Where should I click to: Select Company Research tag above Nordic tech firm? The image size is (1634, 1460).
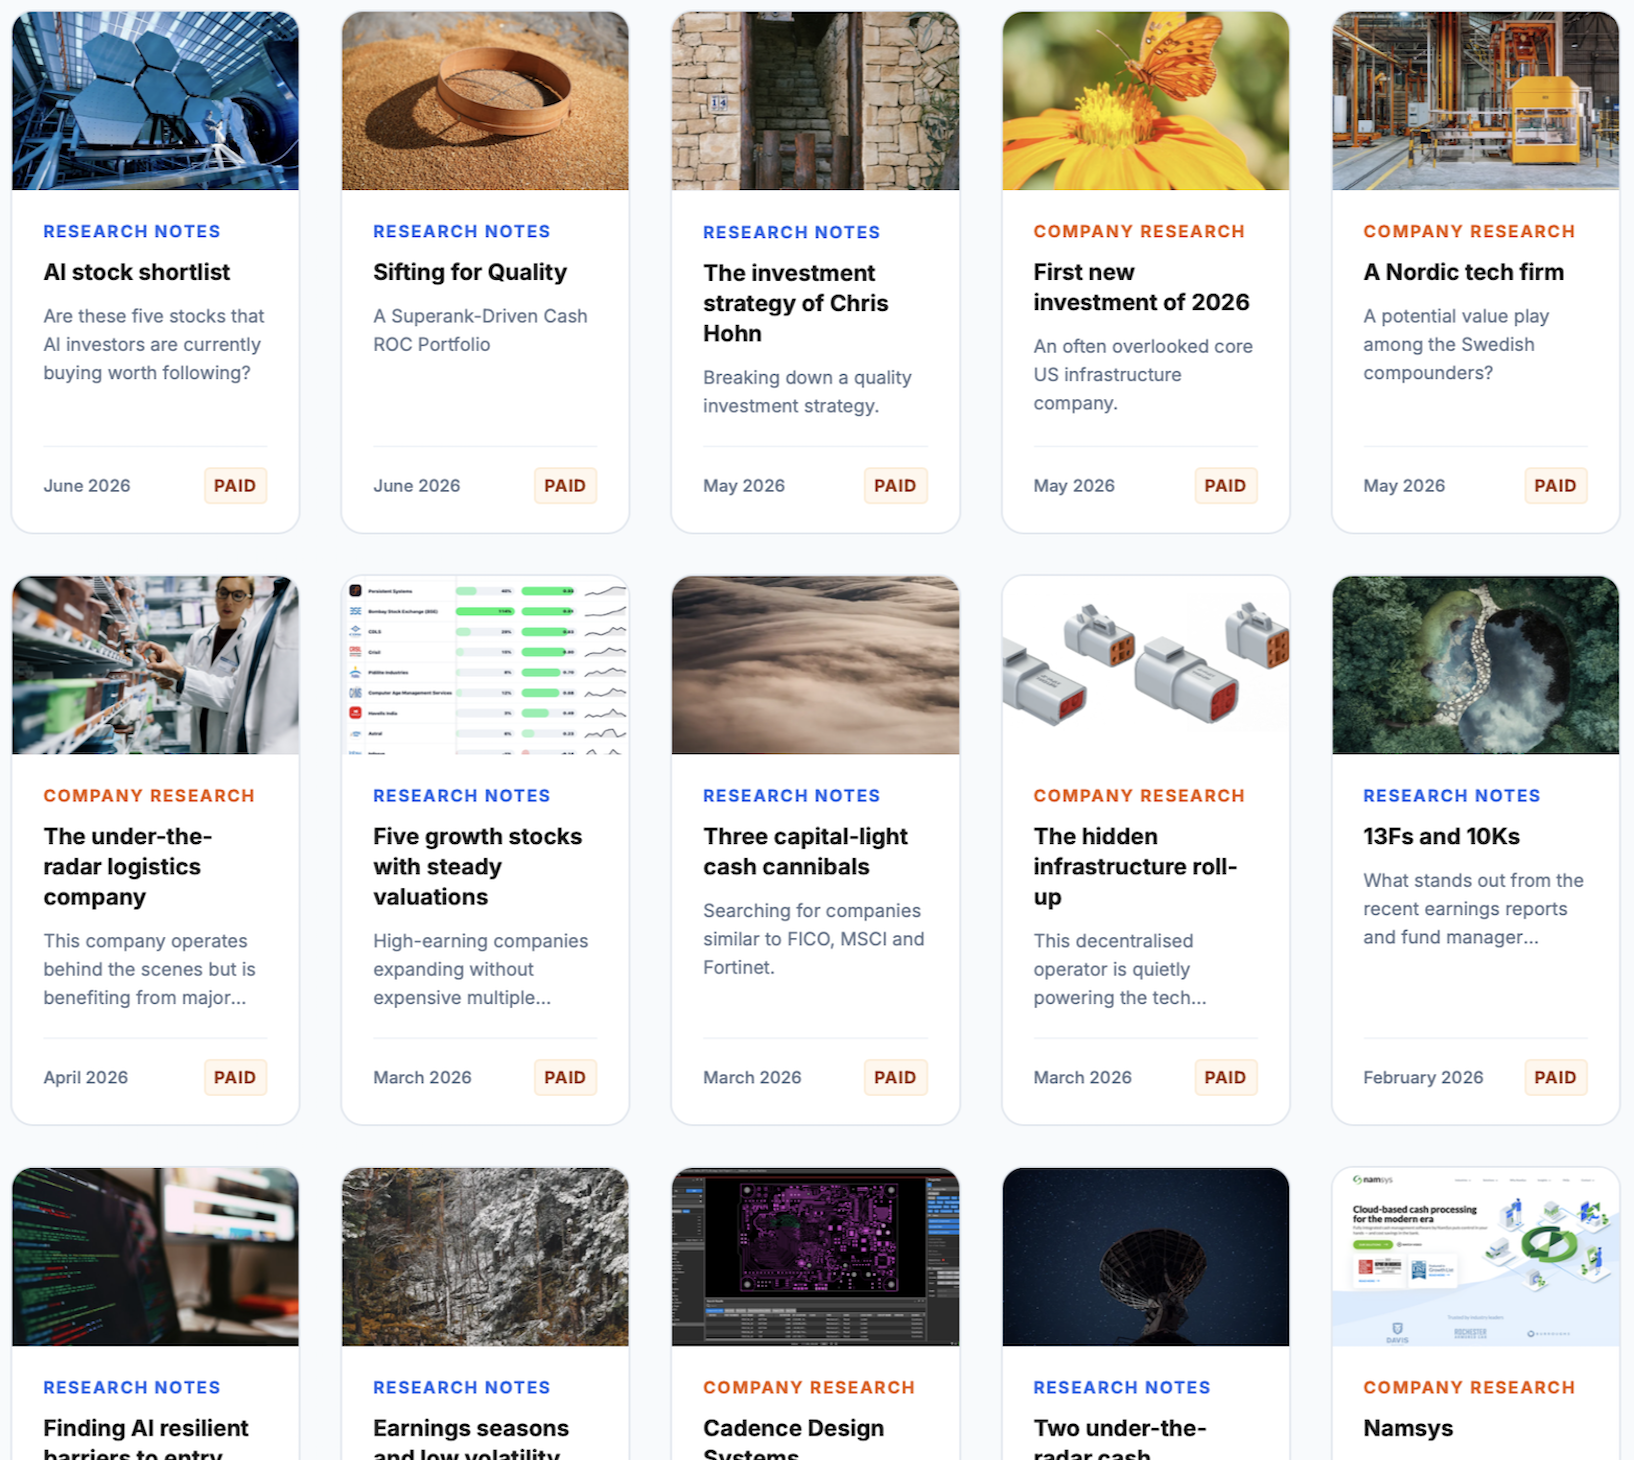(1469, 231)
